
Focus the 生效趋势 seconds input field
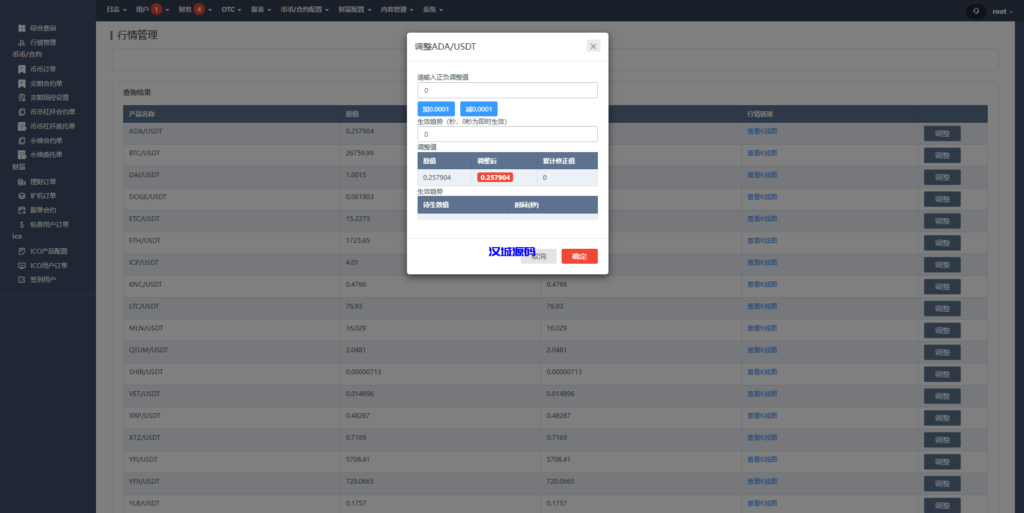[507, 134]
